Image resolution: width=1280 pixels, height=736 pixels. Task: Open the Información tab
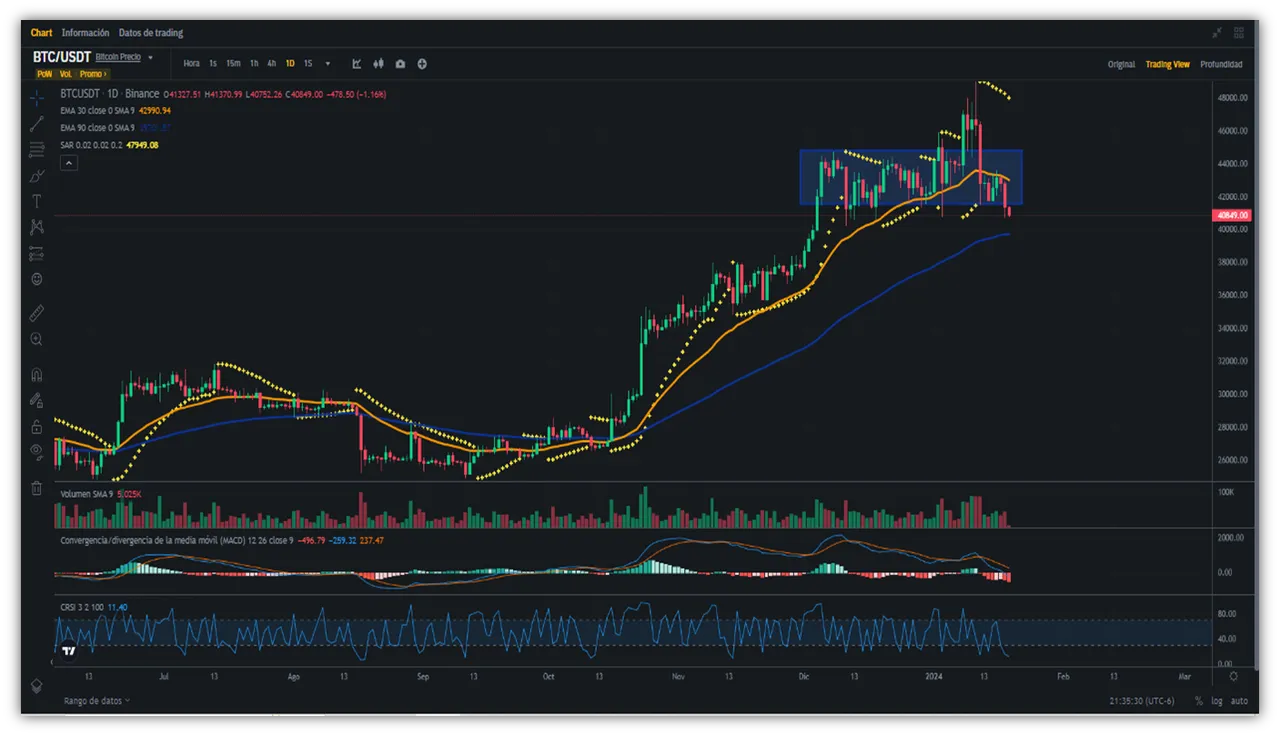pyautogui.click(x=85, y=33)
